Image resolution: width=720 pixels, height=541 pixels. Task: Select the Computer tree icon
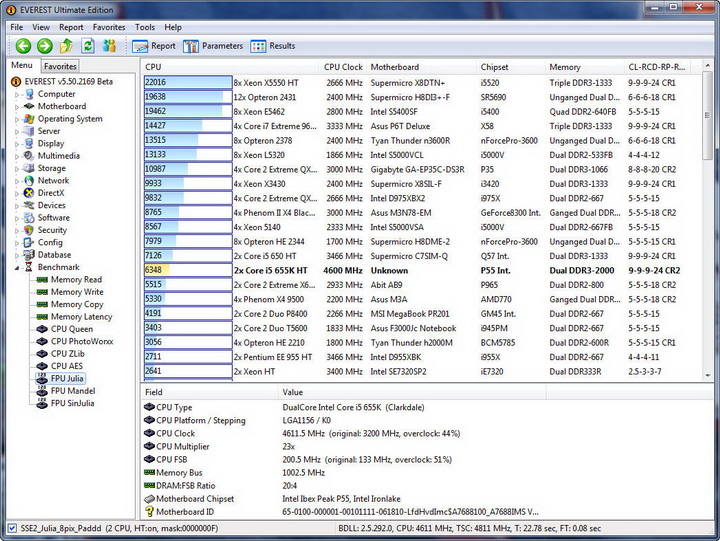click(29, 94)
